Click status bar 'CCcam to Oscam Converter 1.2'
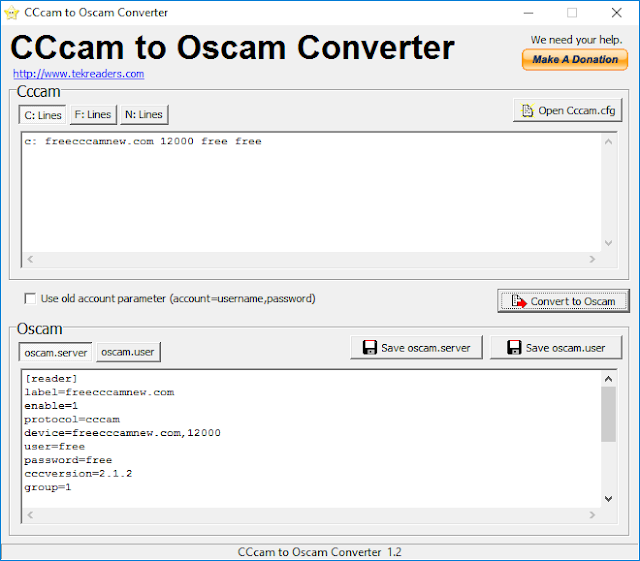The image size is (640, 561). point(320,552)
